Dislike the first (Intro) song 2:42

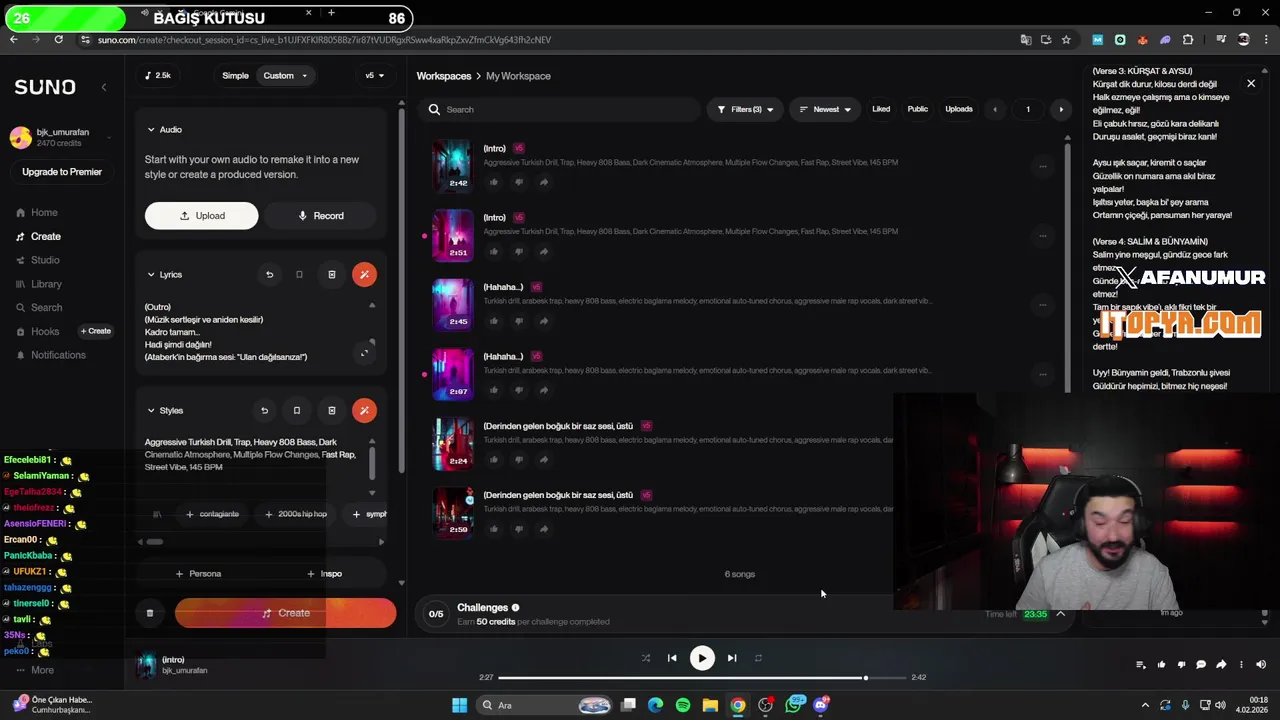[518, 182]
